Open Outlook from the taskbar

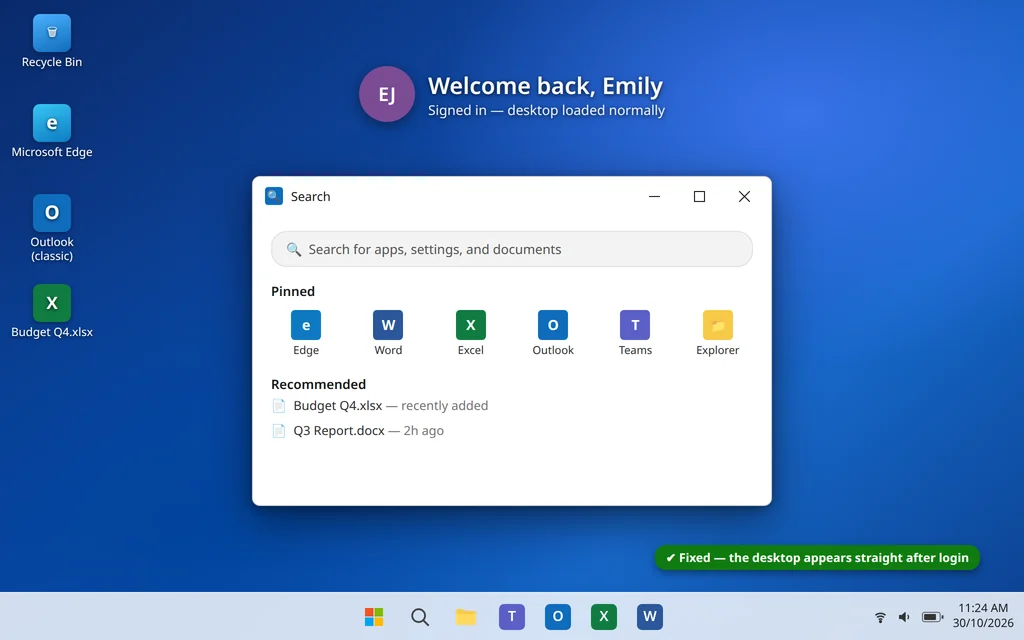558,616
